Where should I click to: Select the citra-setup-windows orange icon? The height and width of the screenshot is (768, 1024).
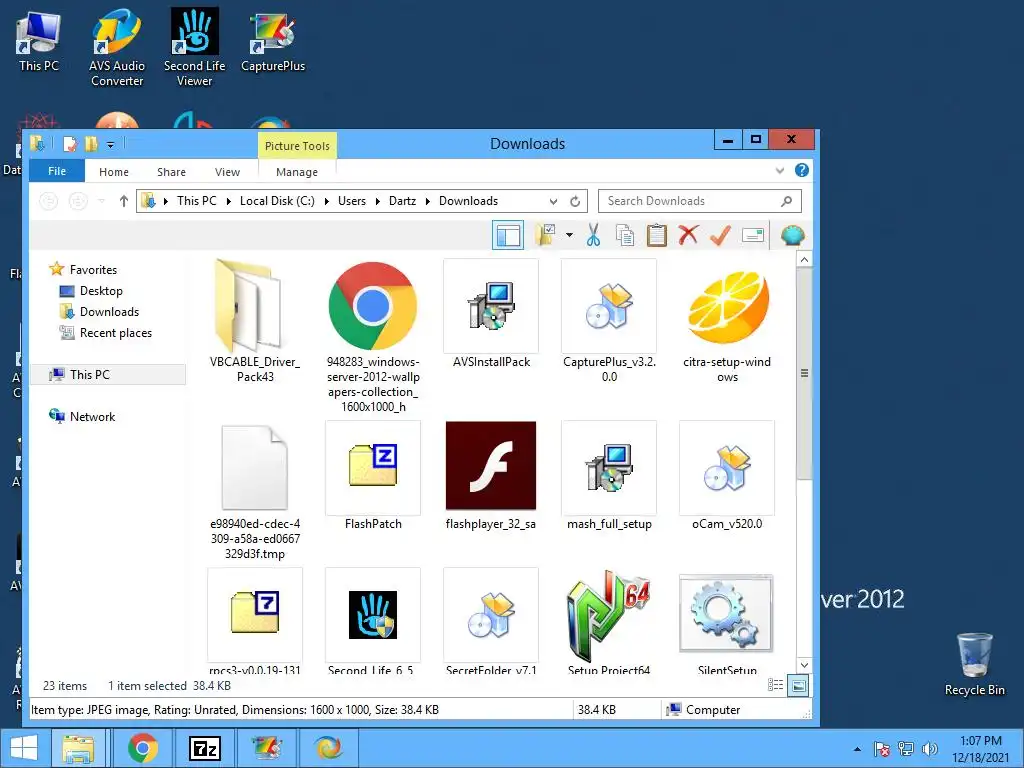tap(727, 321)
